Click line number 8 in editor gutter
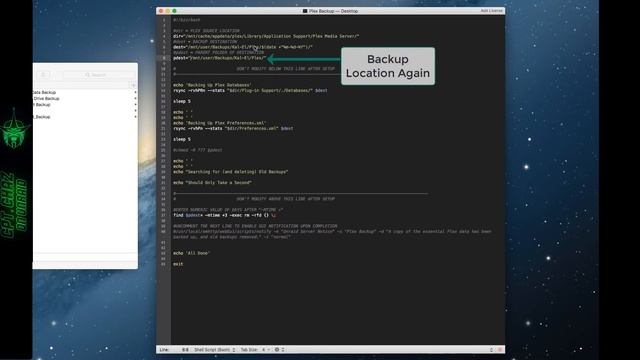 (x=164, y=58)
